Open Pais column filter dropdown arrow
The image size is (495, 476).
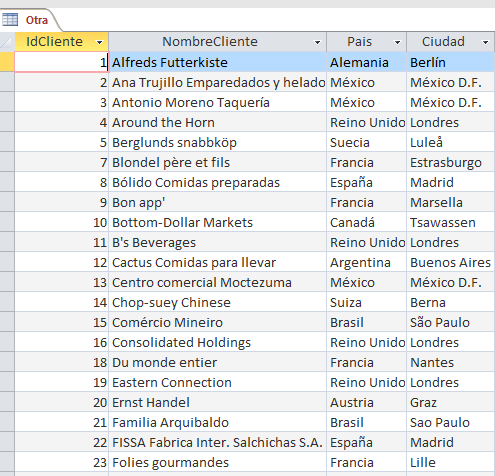click(397, 42)
